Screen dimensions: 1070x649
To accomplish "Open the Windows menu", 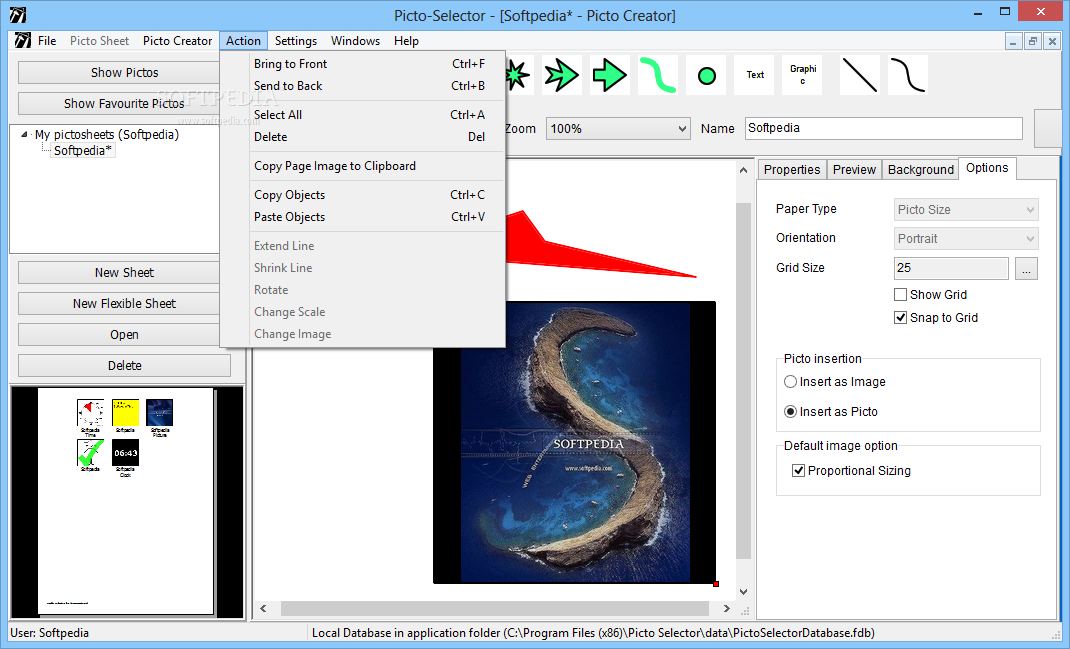I will pyautogui.click(x=356, y=41).
